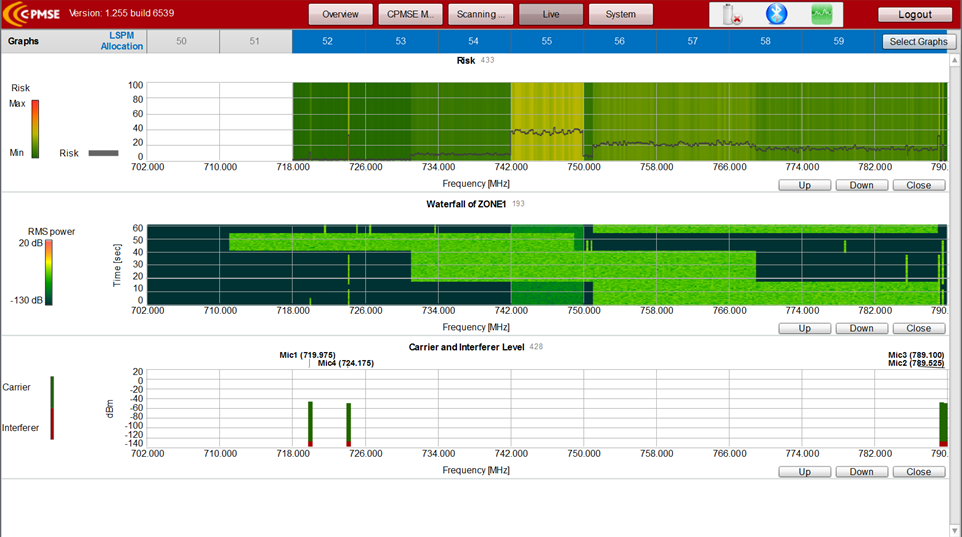Open the System tab
The width and height of the screenshot is (962, 537).
point(620,14)
